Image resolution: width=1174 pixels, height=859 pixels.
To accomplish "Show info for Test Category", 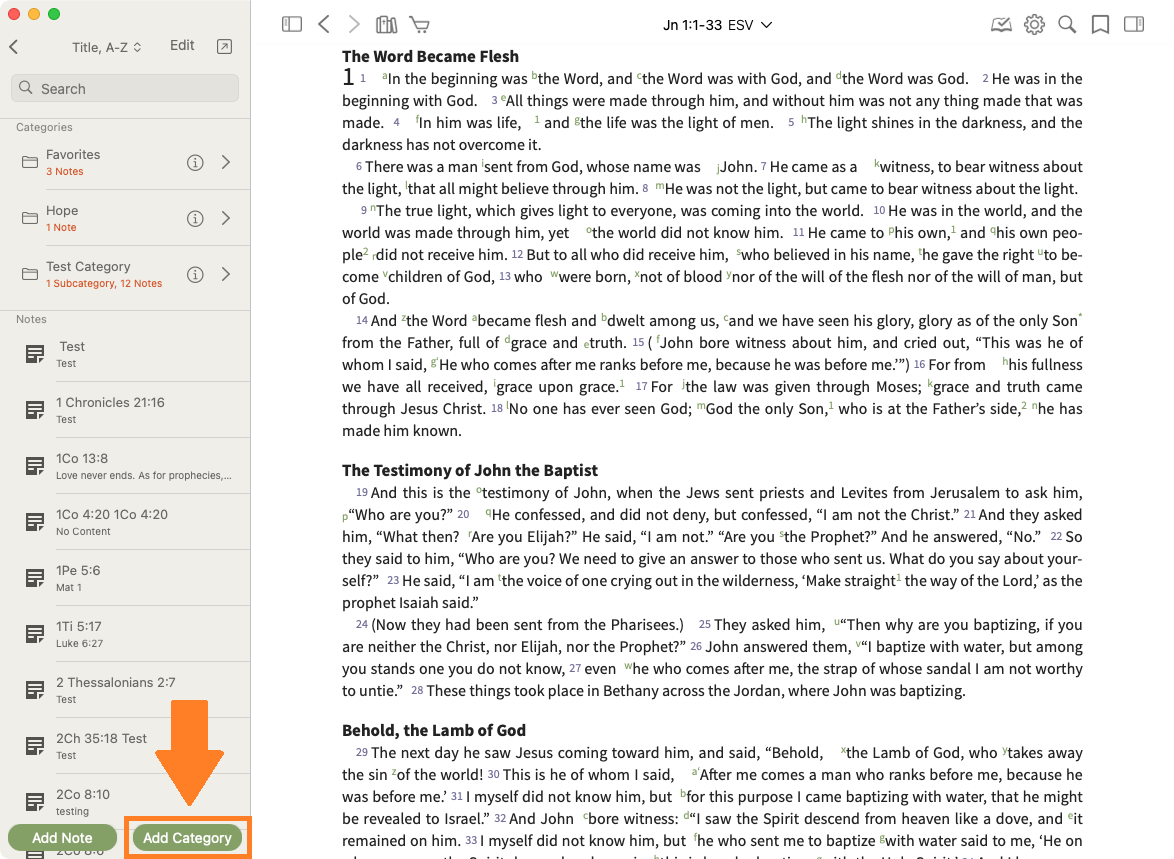I will (x=196, y=275).
